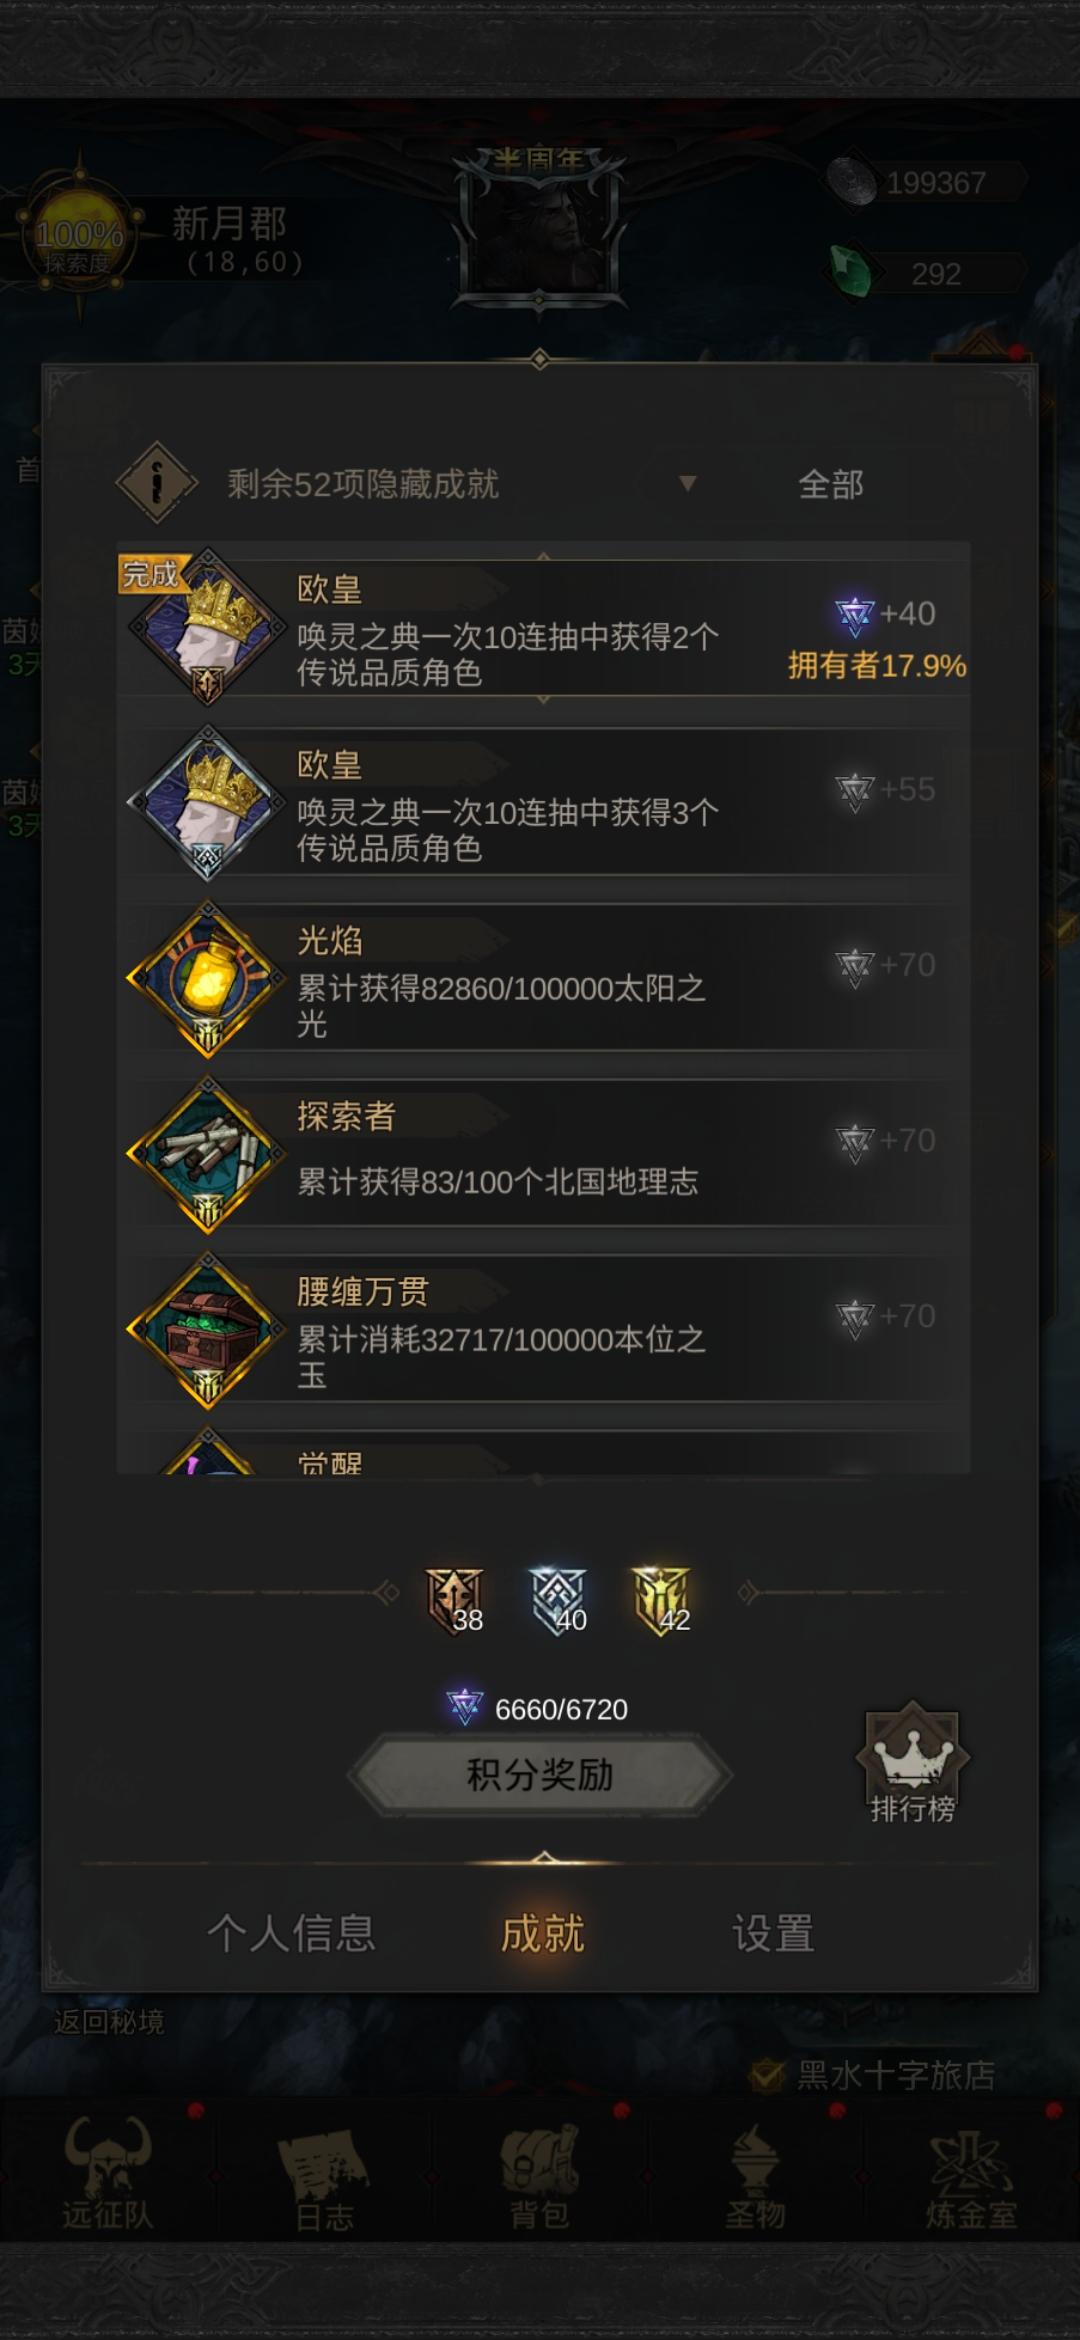
Task: Click the 积分奖励 button
Action: click(x=540, y=1775)
